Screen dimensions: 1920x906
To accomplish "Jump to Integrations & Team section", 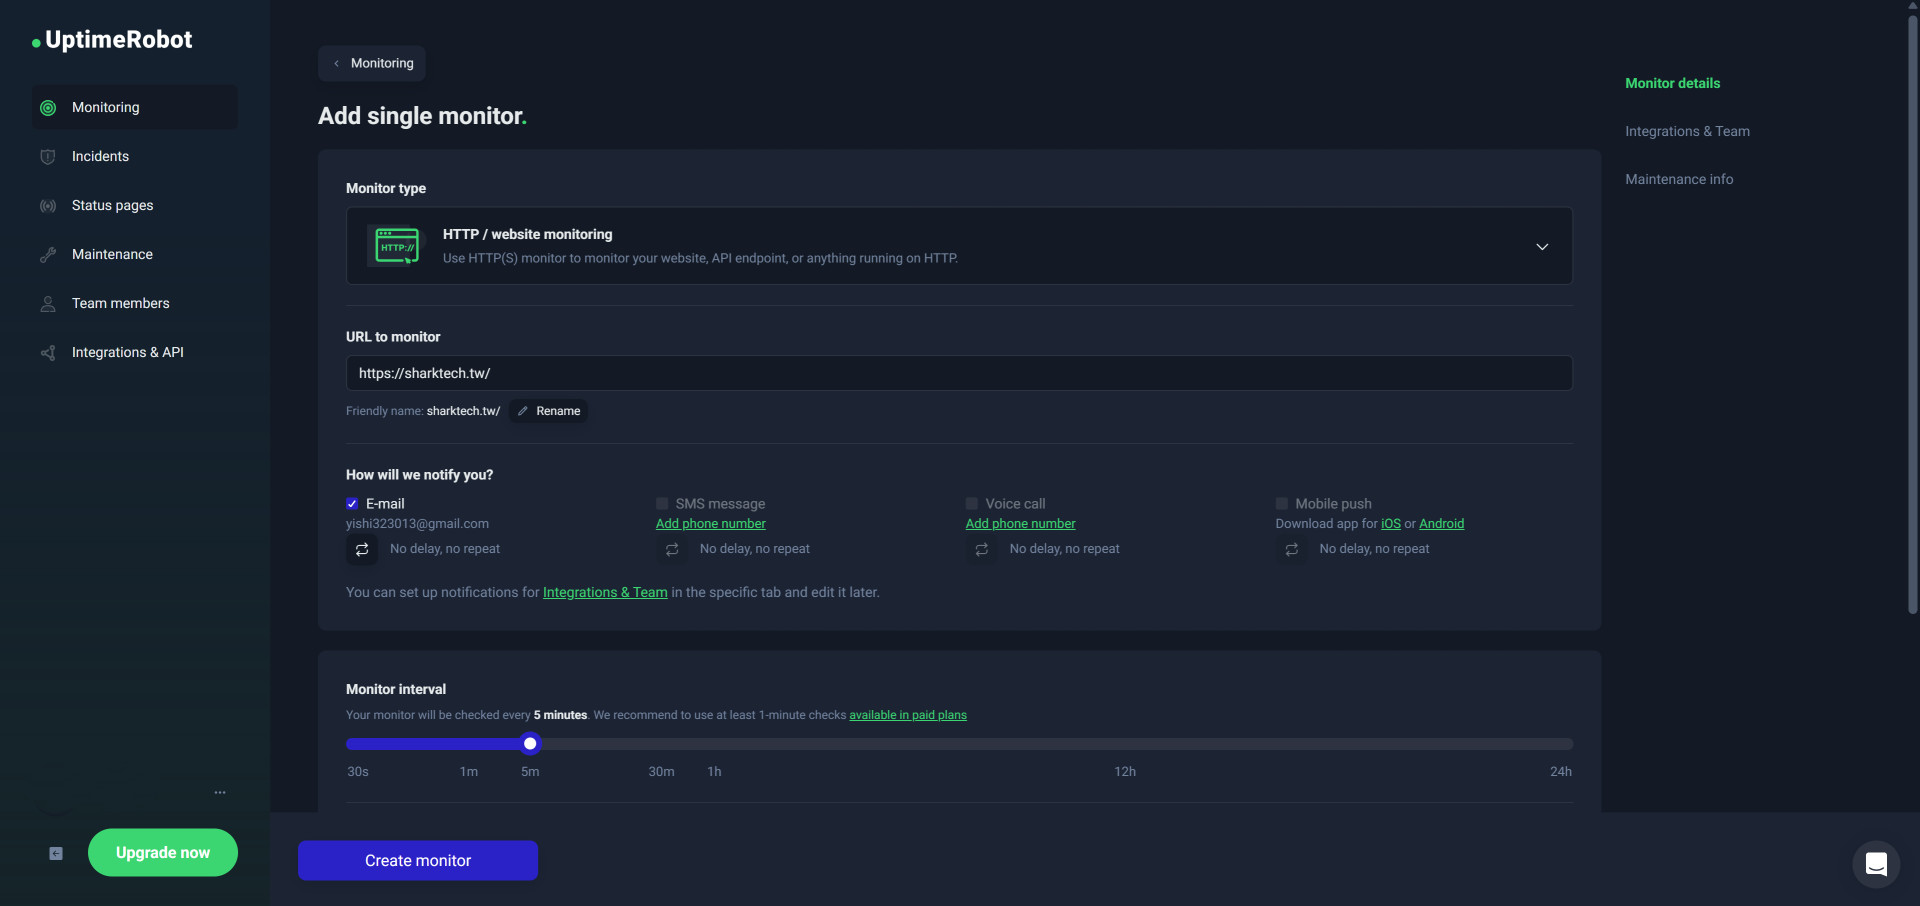I will [x=1687, y=131].
